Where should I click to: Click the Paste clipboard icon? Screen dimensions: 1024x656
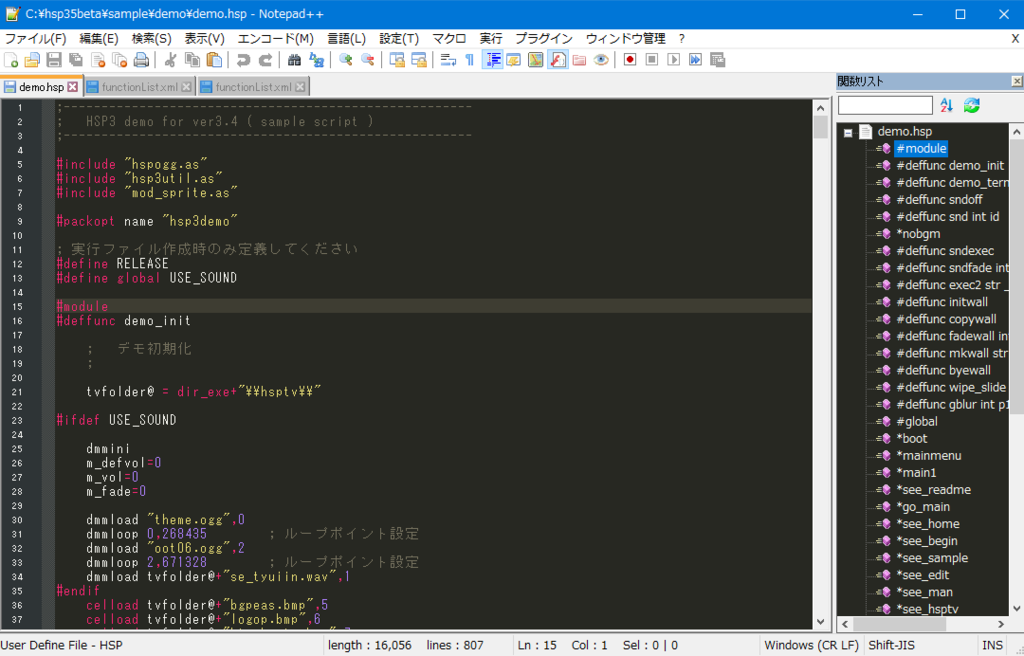[214, 60]
